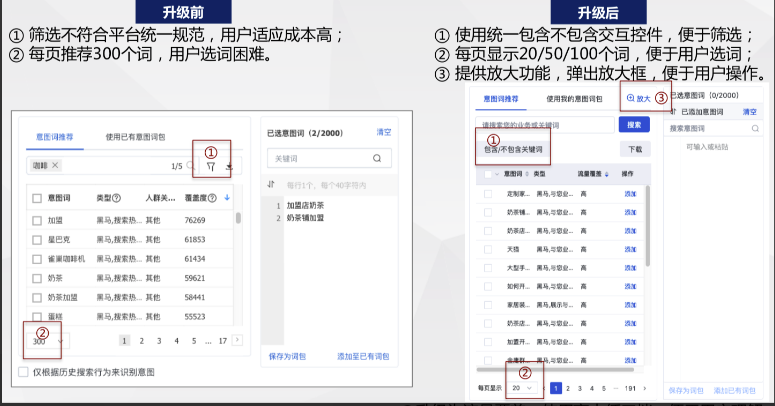The width and height of the screenshot is (775, 406).
Task: Click the 升级前 table vertical scrollbar thumb
Action: coord(238,218)
